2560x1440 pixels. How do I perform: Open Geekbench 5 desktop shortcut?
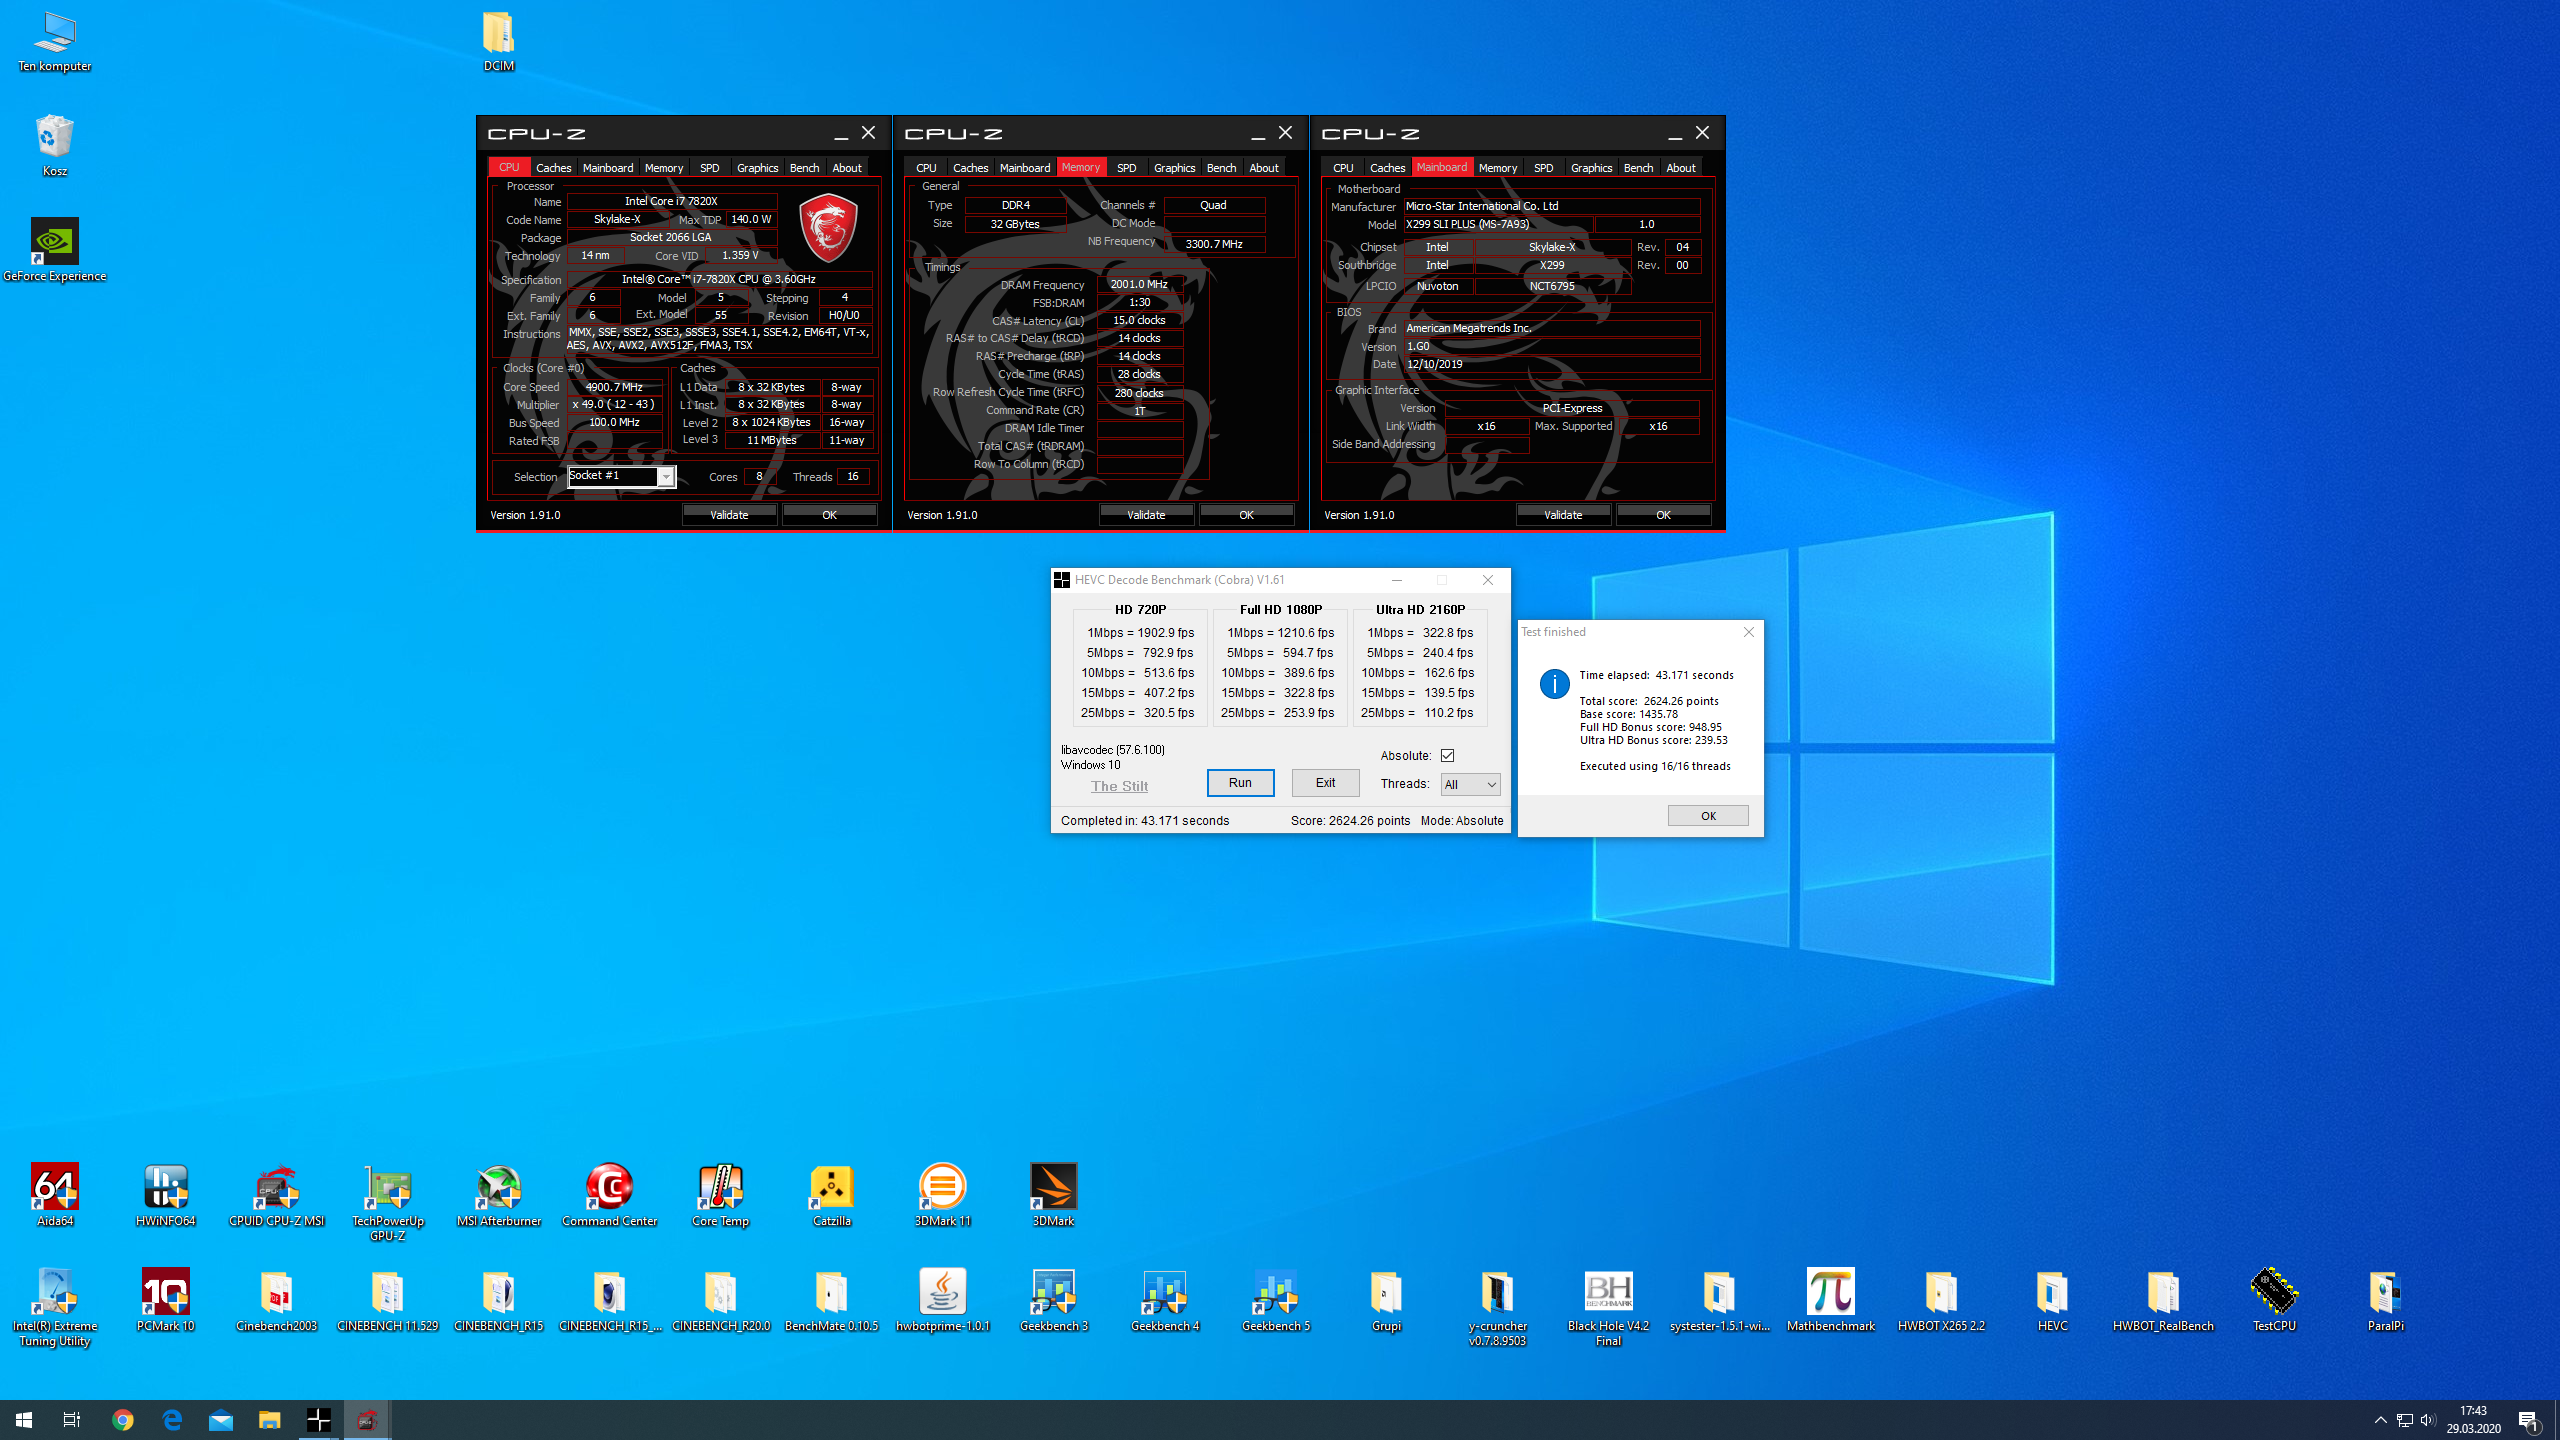coord(1276,1300)
